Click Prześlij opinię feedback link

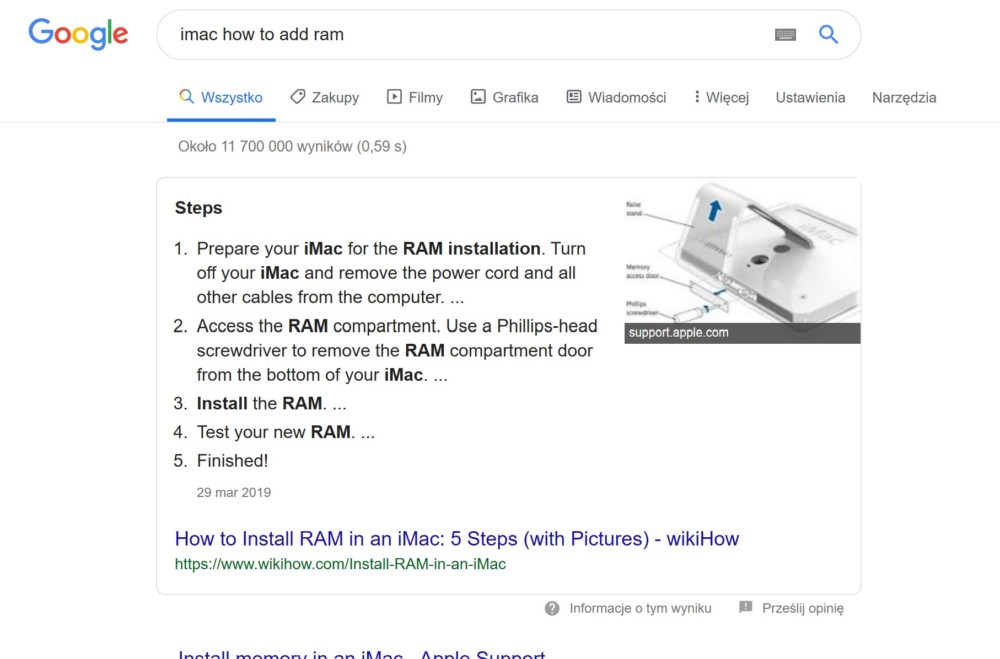tap(802, 609)
